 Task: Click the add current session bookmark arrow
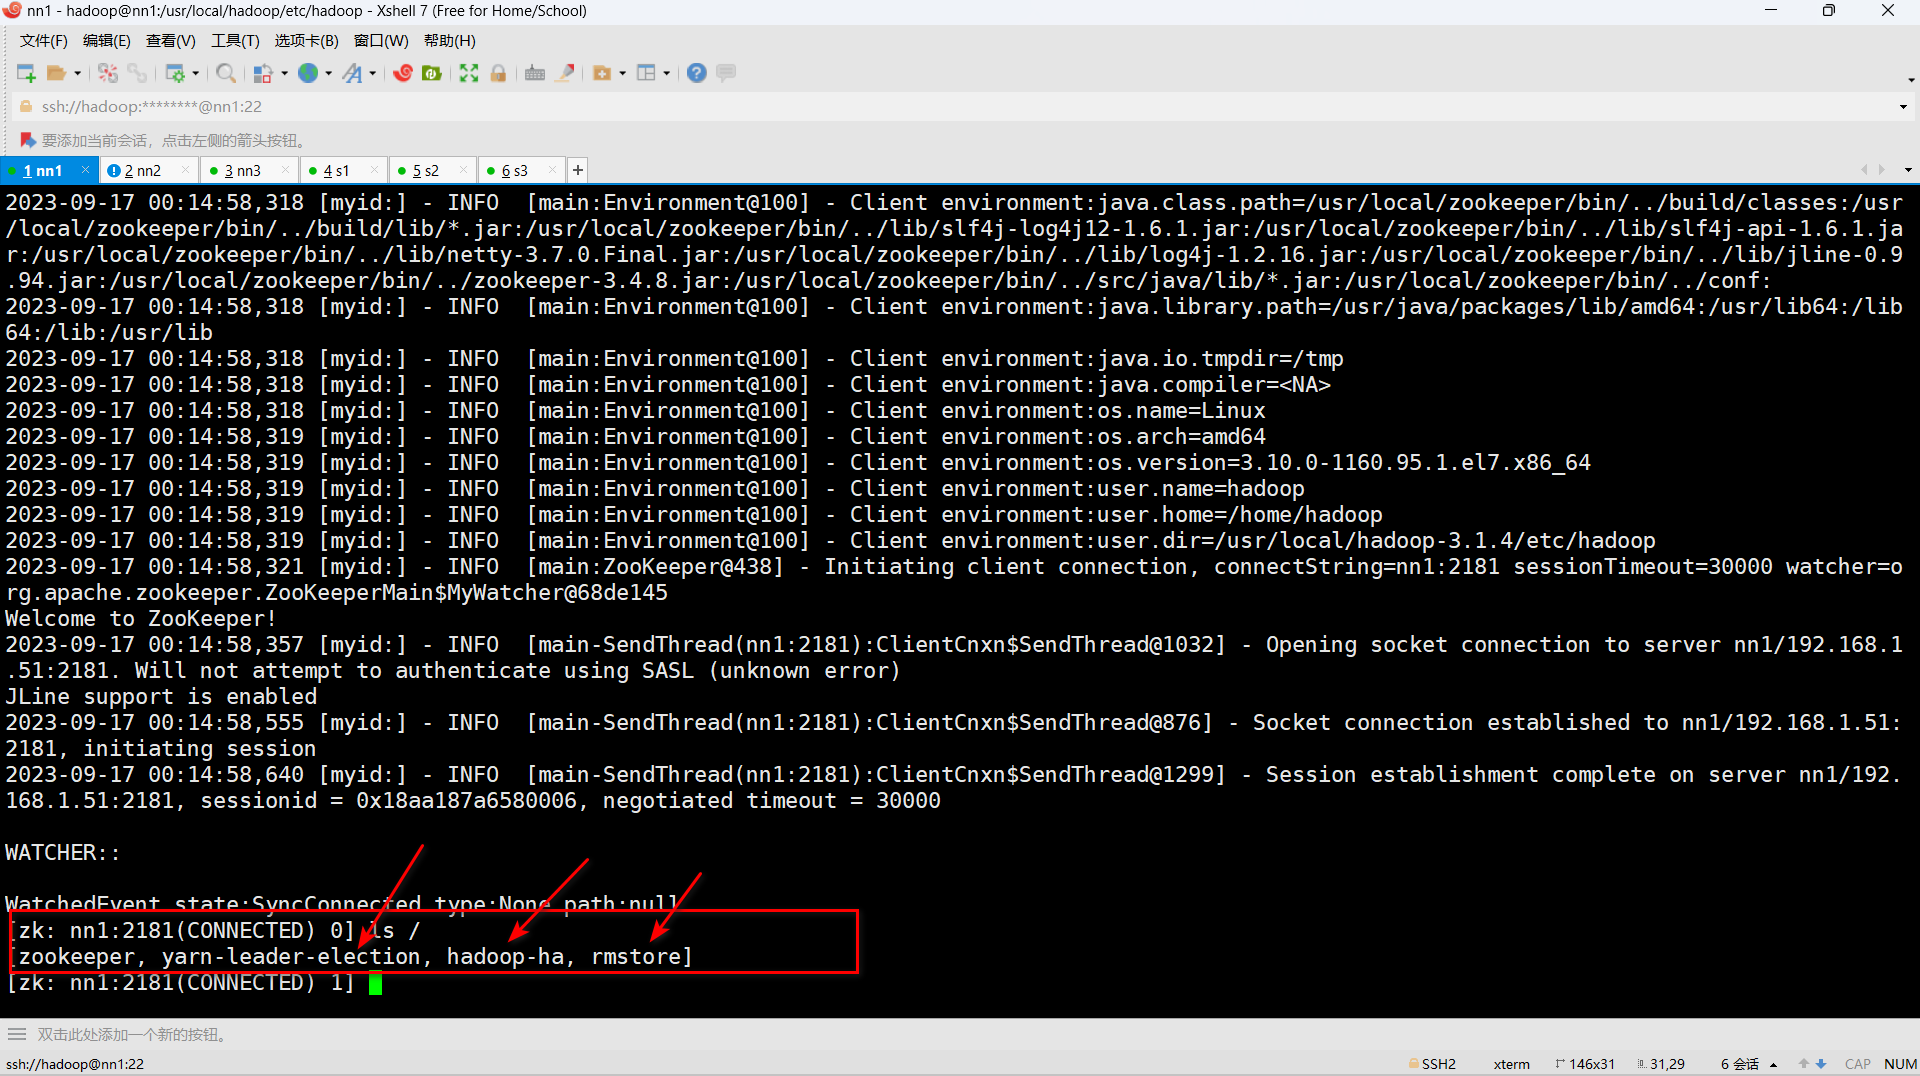[x=27, y=140]
